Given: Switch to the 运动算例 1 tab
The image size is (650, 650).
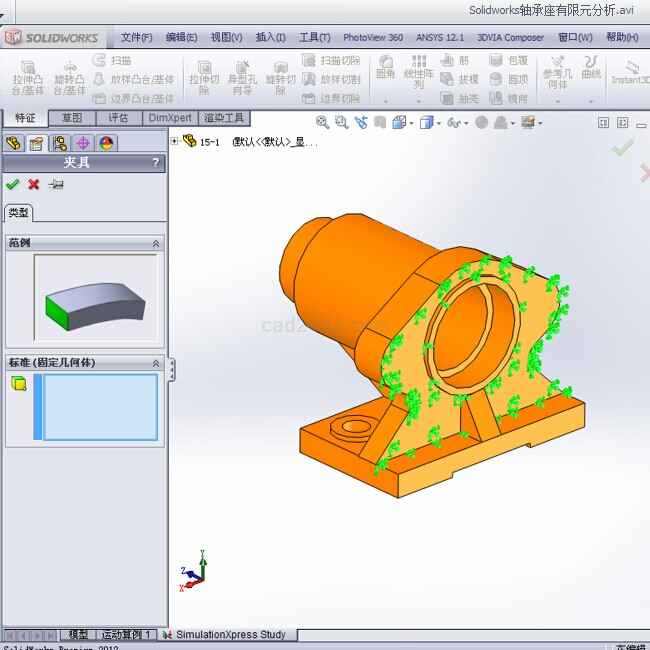Looking at the screenshot, I should point(126,635).
